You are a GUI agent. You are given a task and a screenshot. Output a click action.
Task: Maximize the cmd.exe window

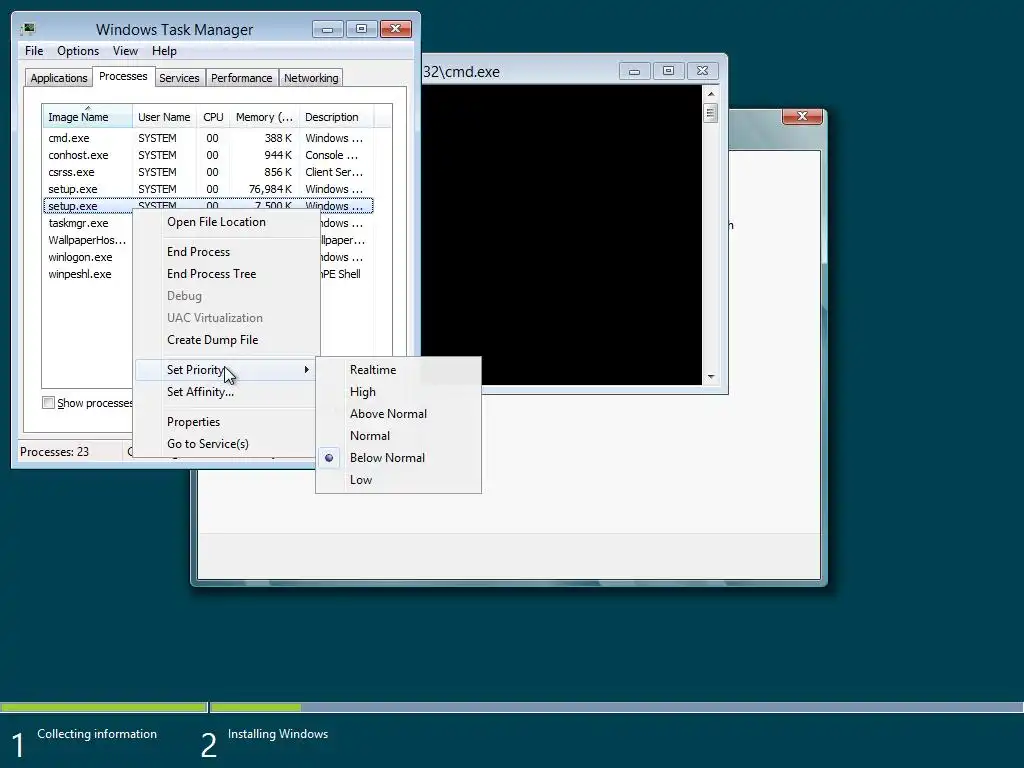[x=668, y=71]
